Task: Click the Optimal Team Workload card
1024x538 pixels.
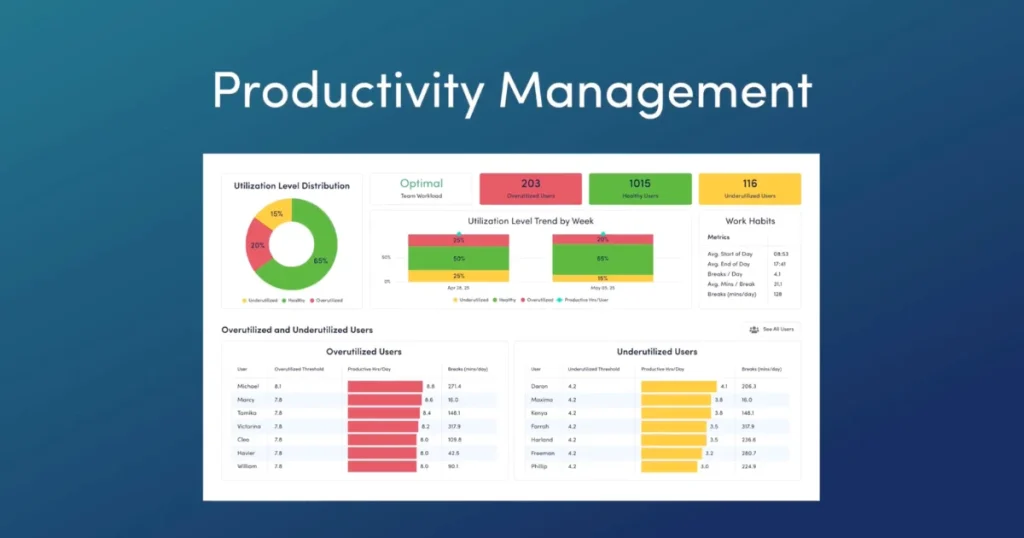Action: click(x=421, y=189)
